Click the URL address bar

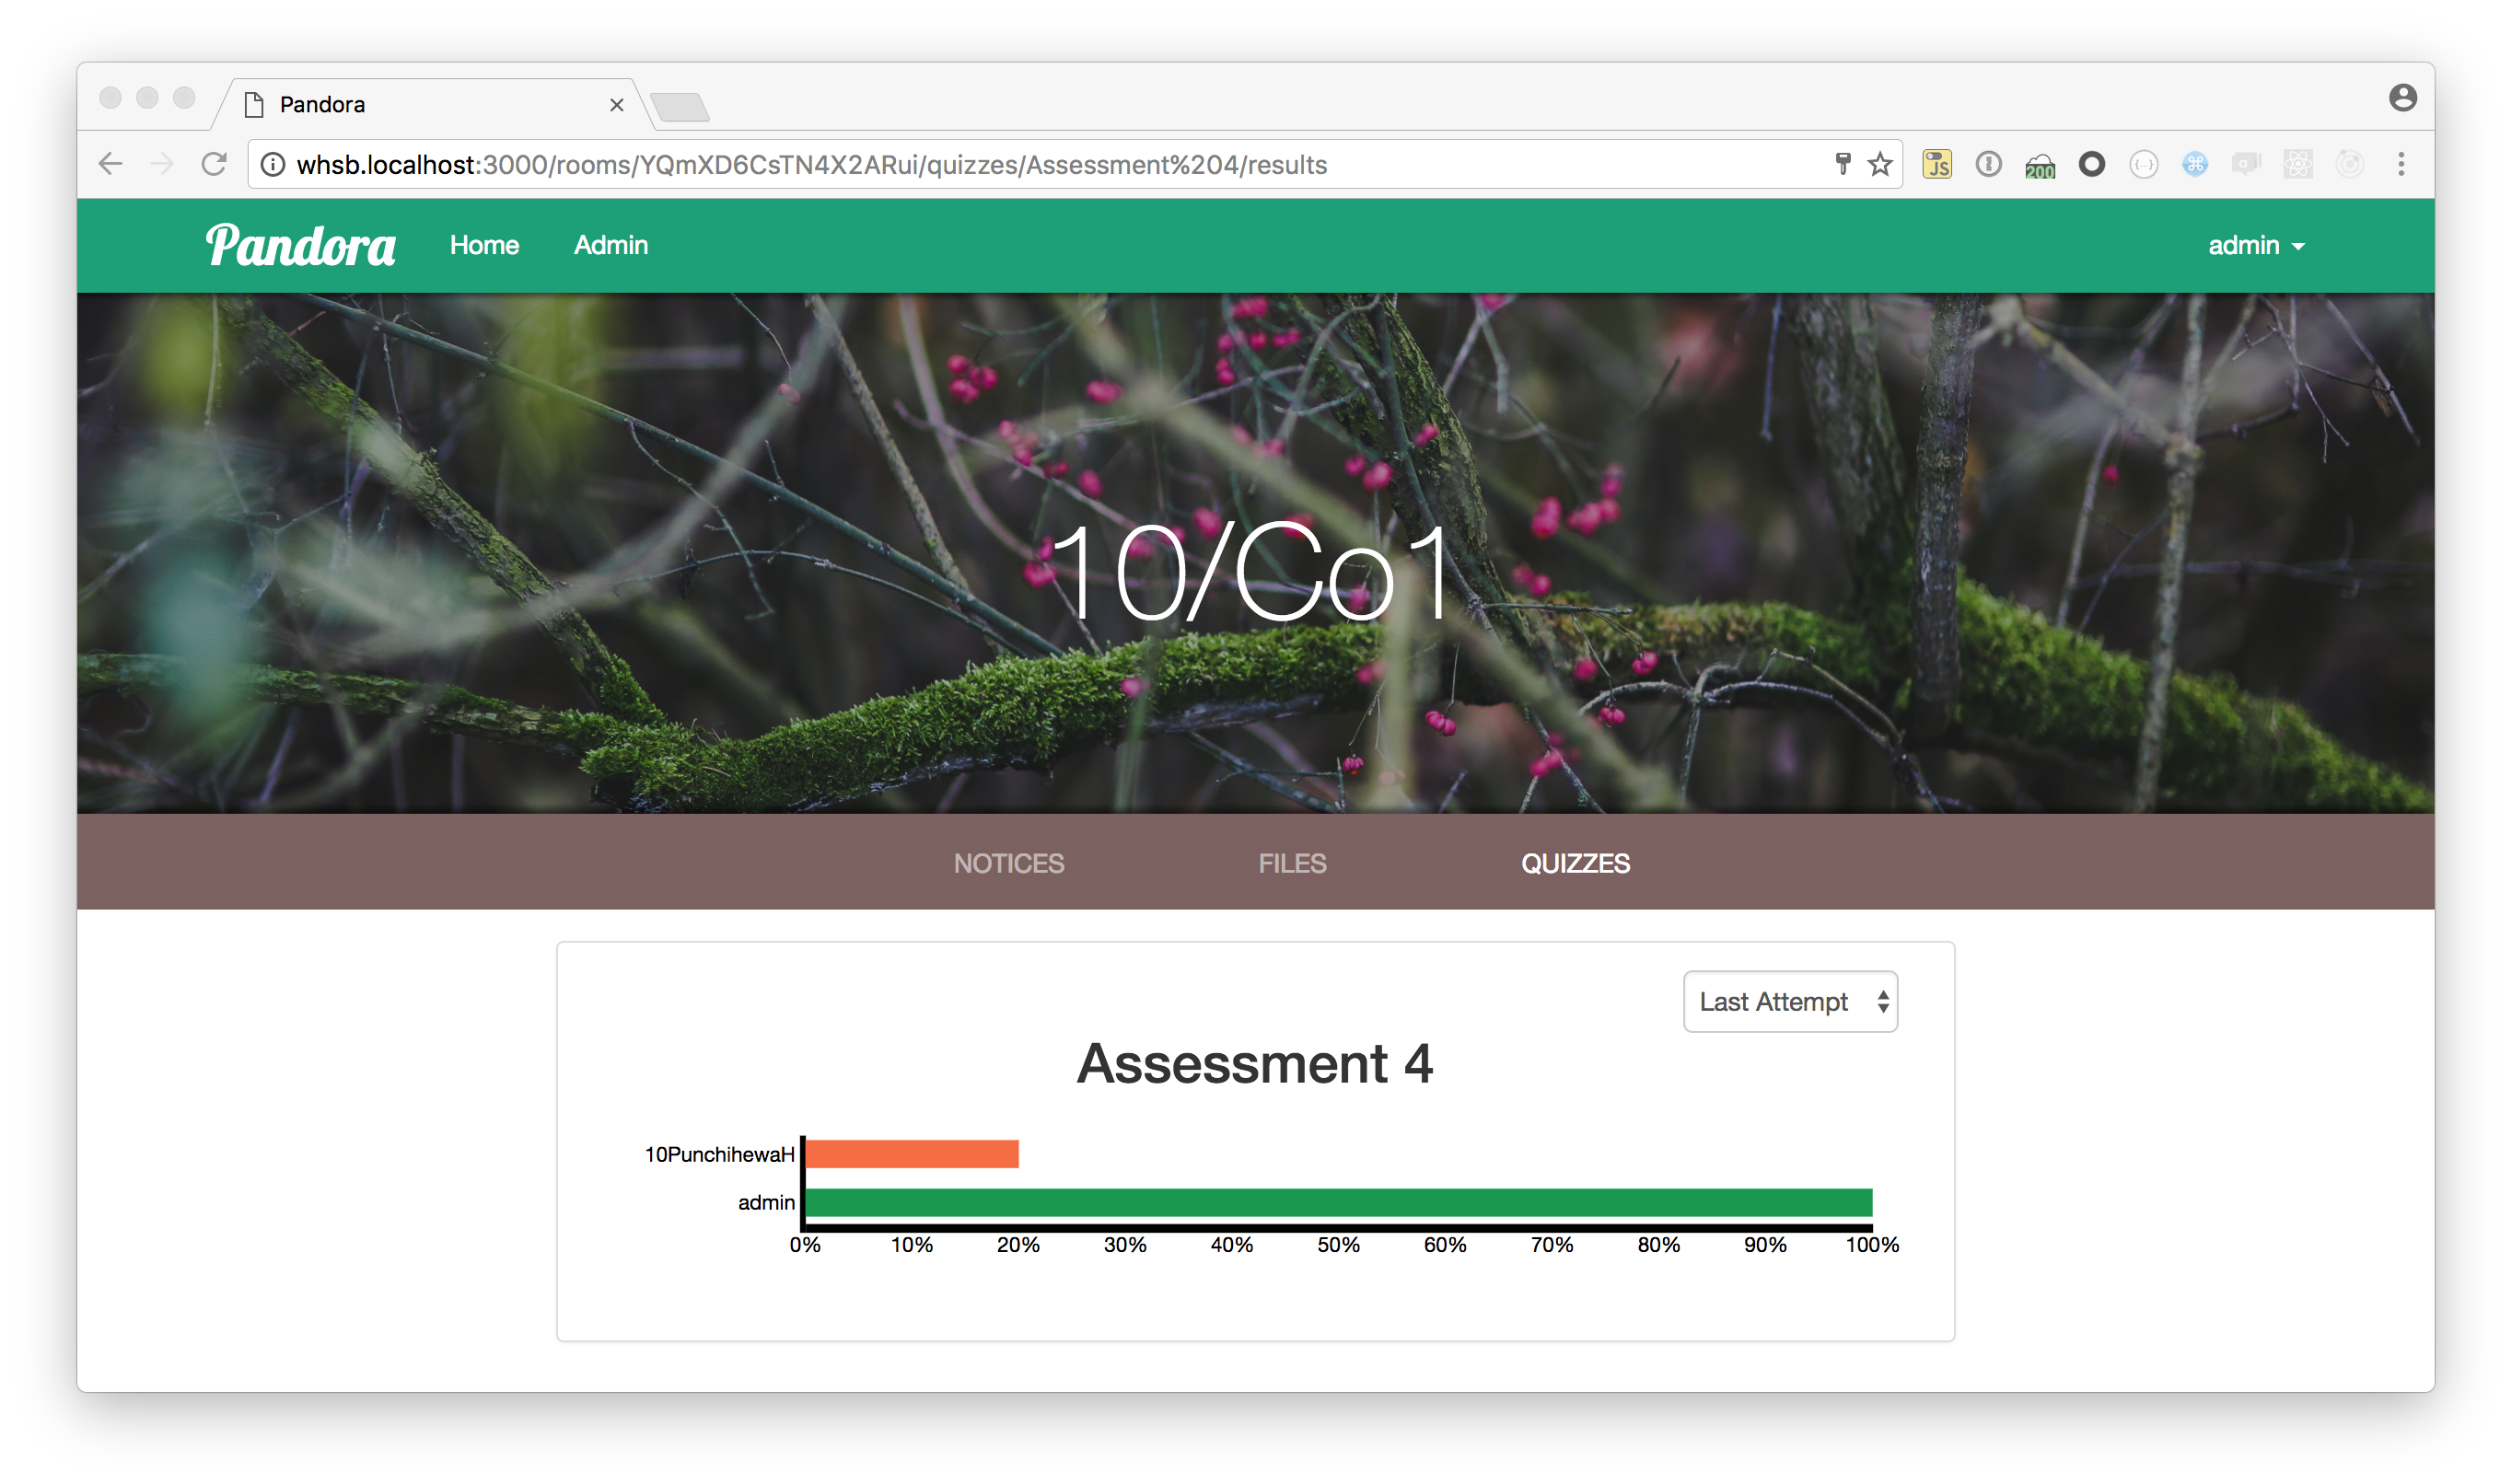[1000, 164]
